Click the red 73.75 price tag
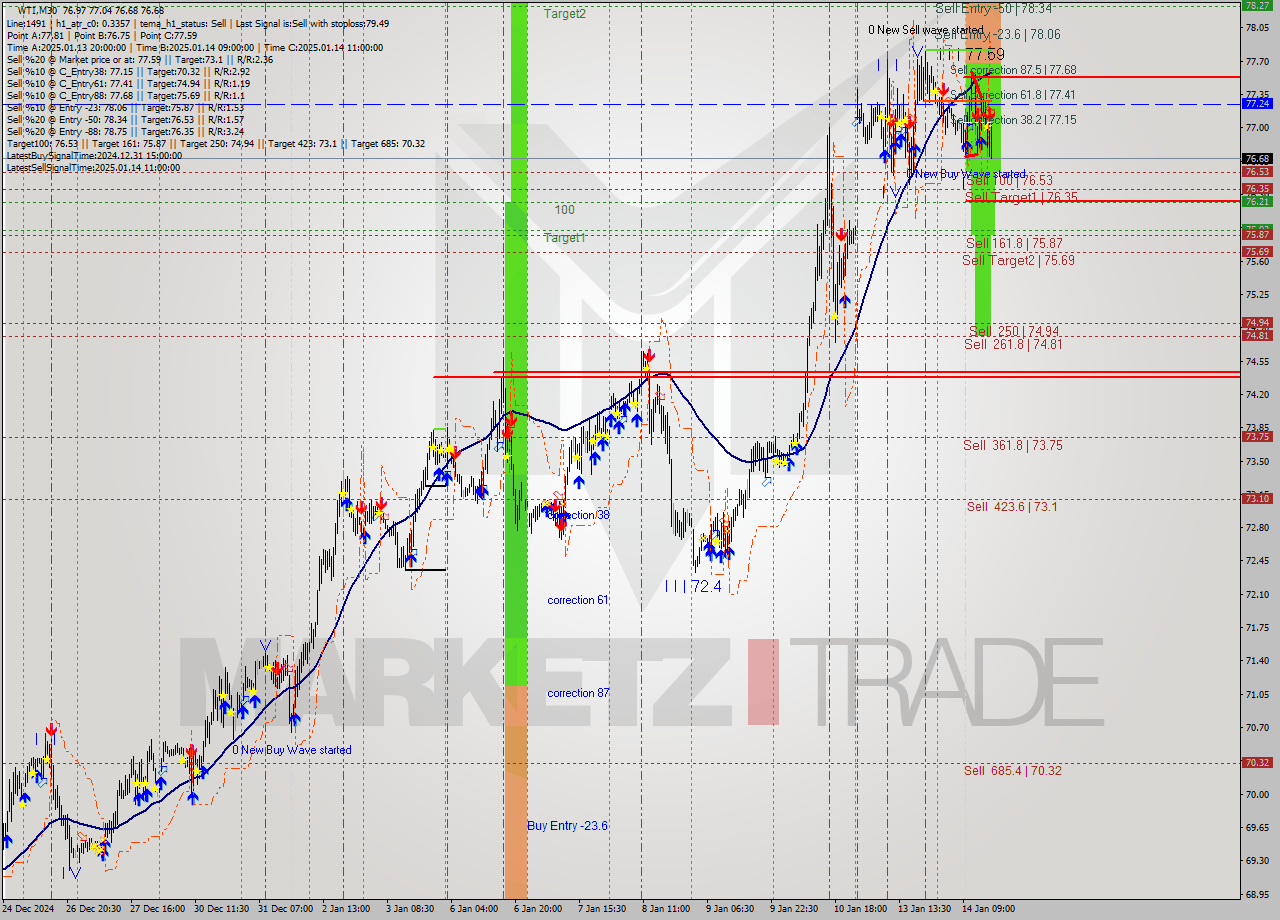This screenshot has width=1280, height=920. [1256, 436]
